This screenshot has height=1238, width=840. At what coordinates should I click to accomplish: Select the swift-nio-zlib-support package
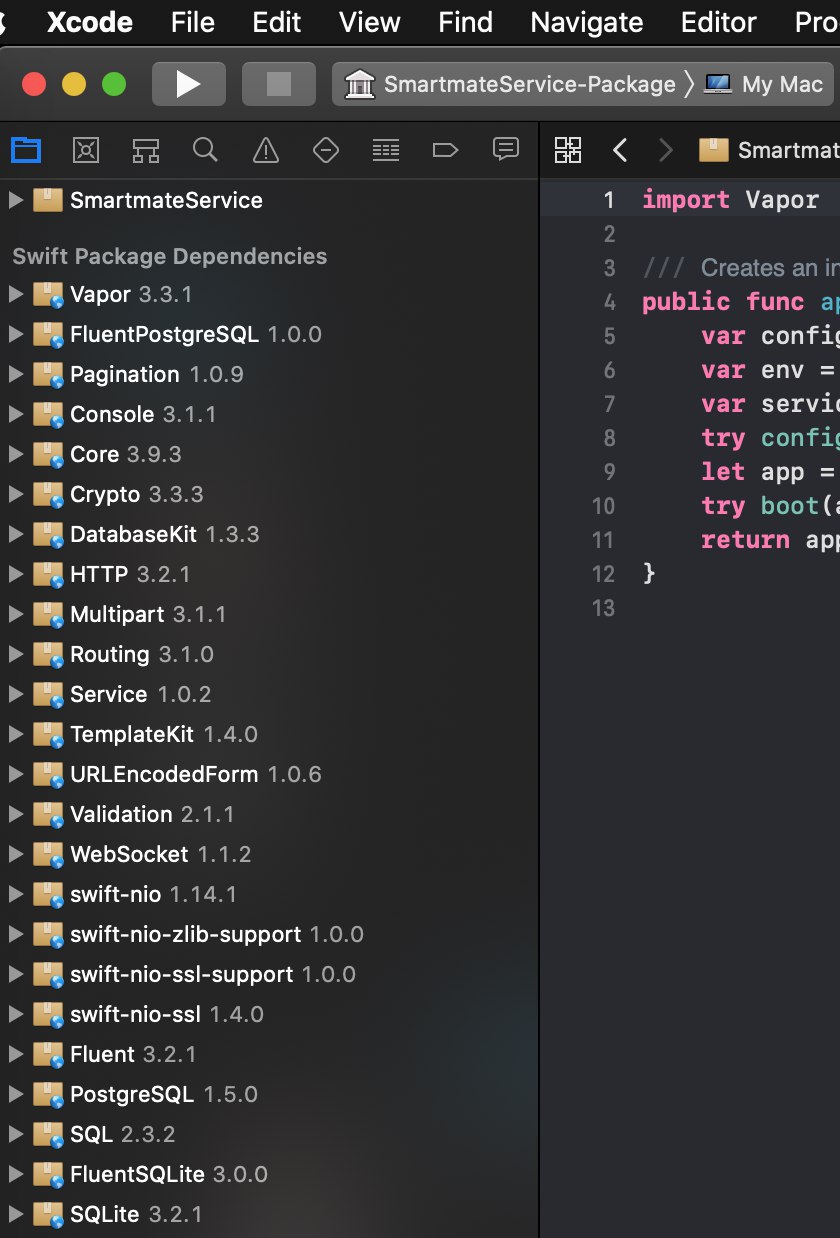pyautogui.click(x=268, y=934)
